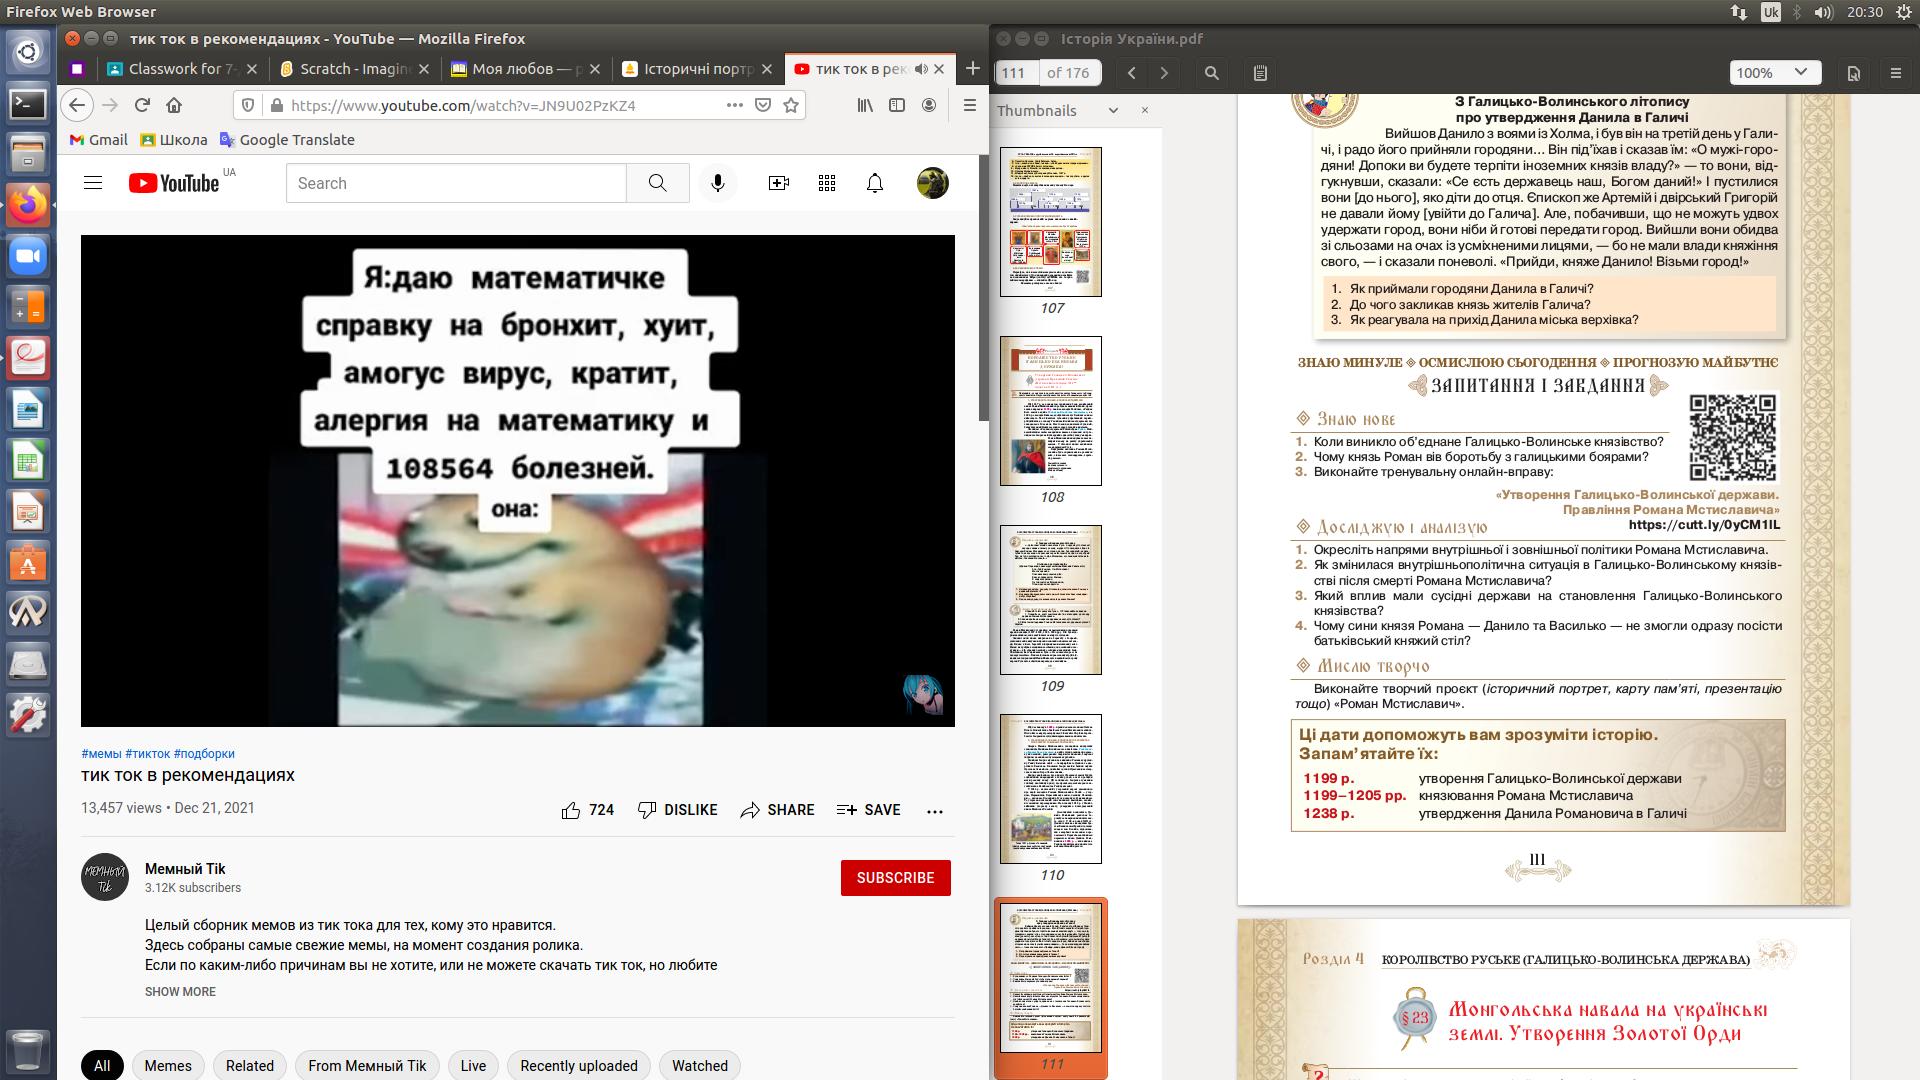Open page 108 thumbnail
The height and width of the screenshot is (1080, 1920).
pyautogui.click(x=1051, y=411)
